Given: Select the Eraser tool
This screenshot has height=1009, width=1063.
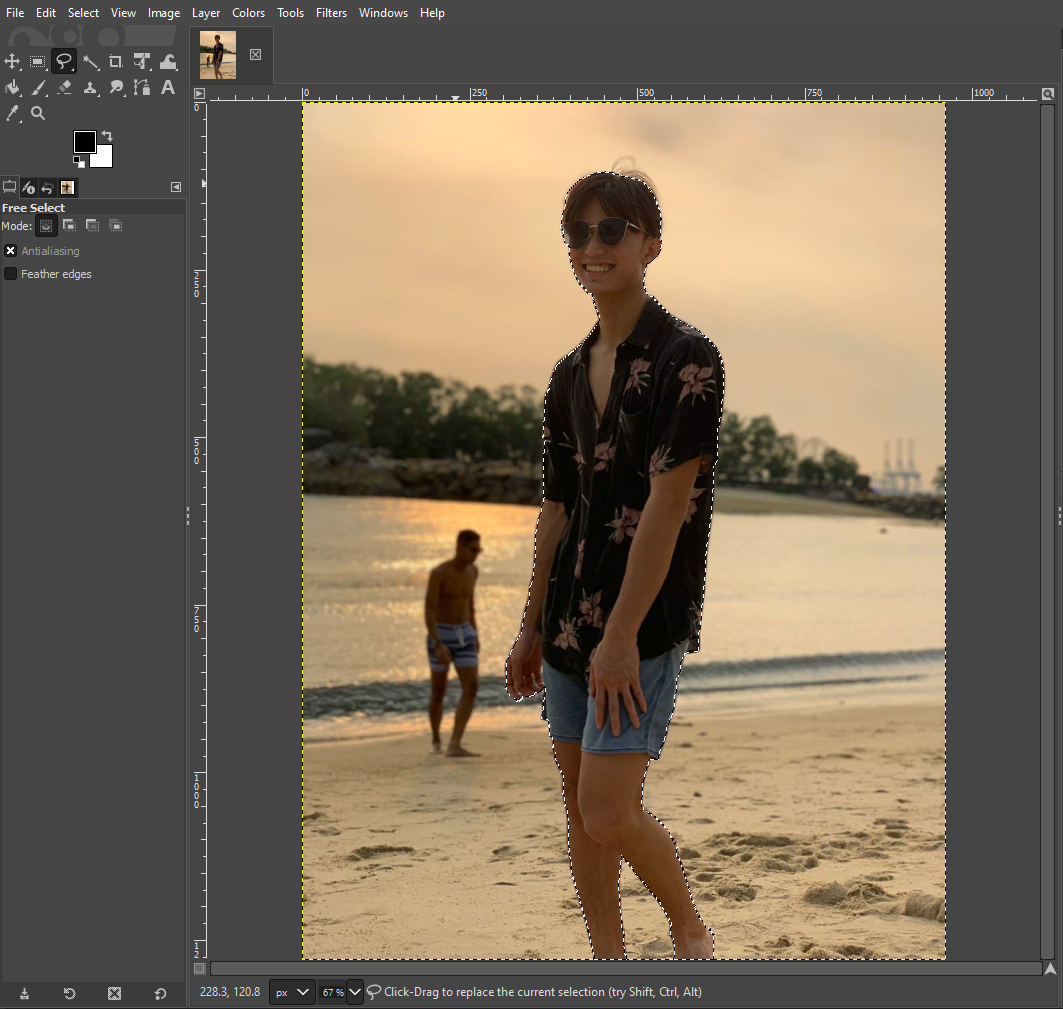Looking at the screenshot, I should pos(64,88).
